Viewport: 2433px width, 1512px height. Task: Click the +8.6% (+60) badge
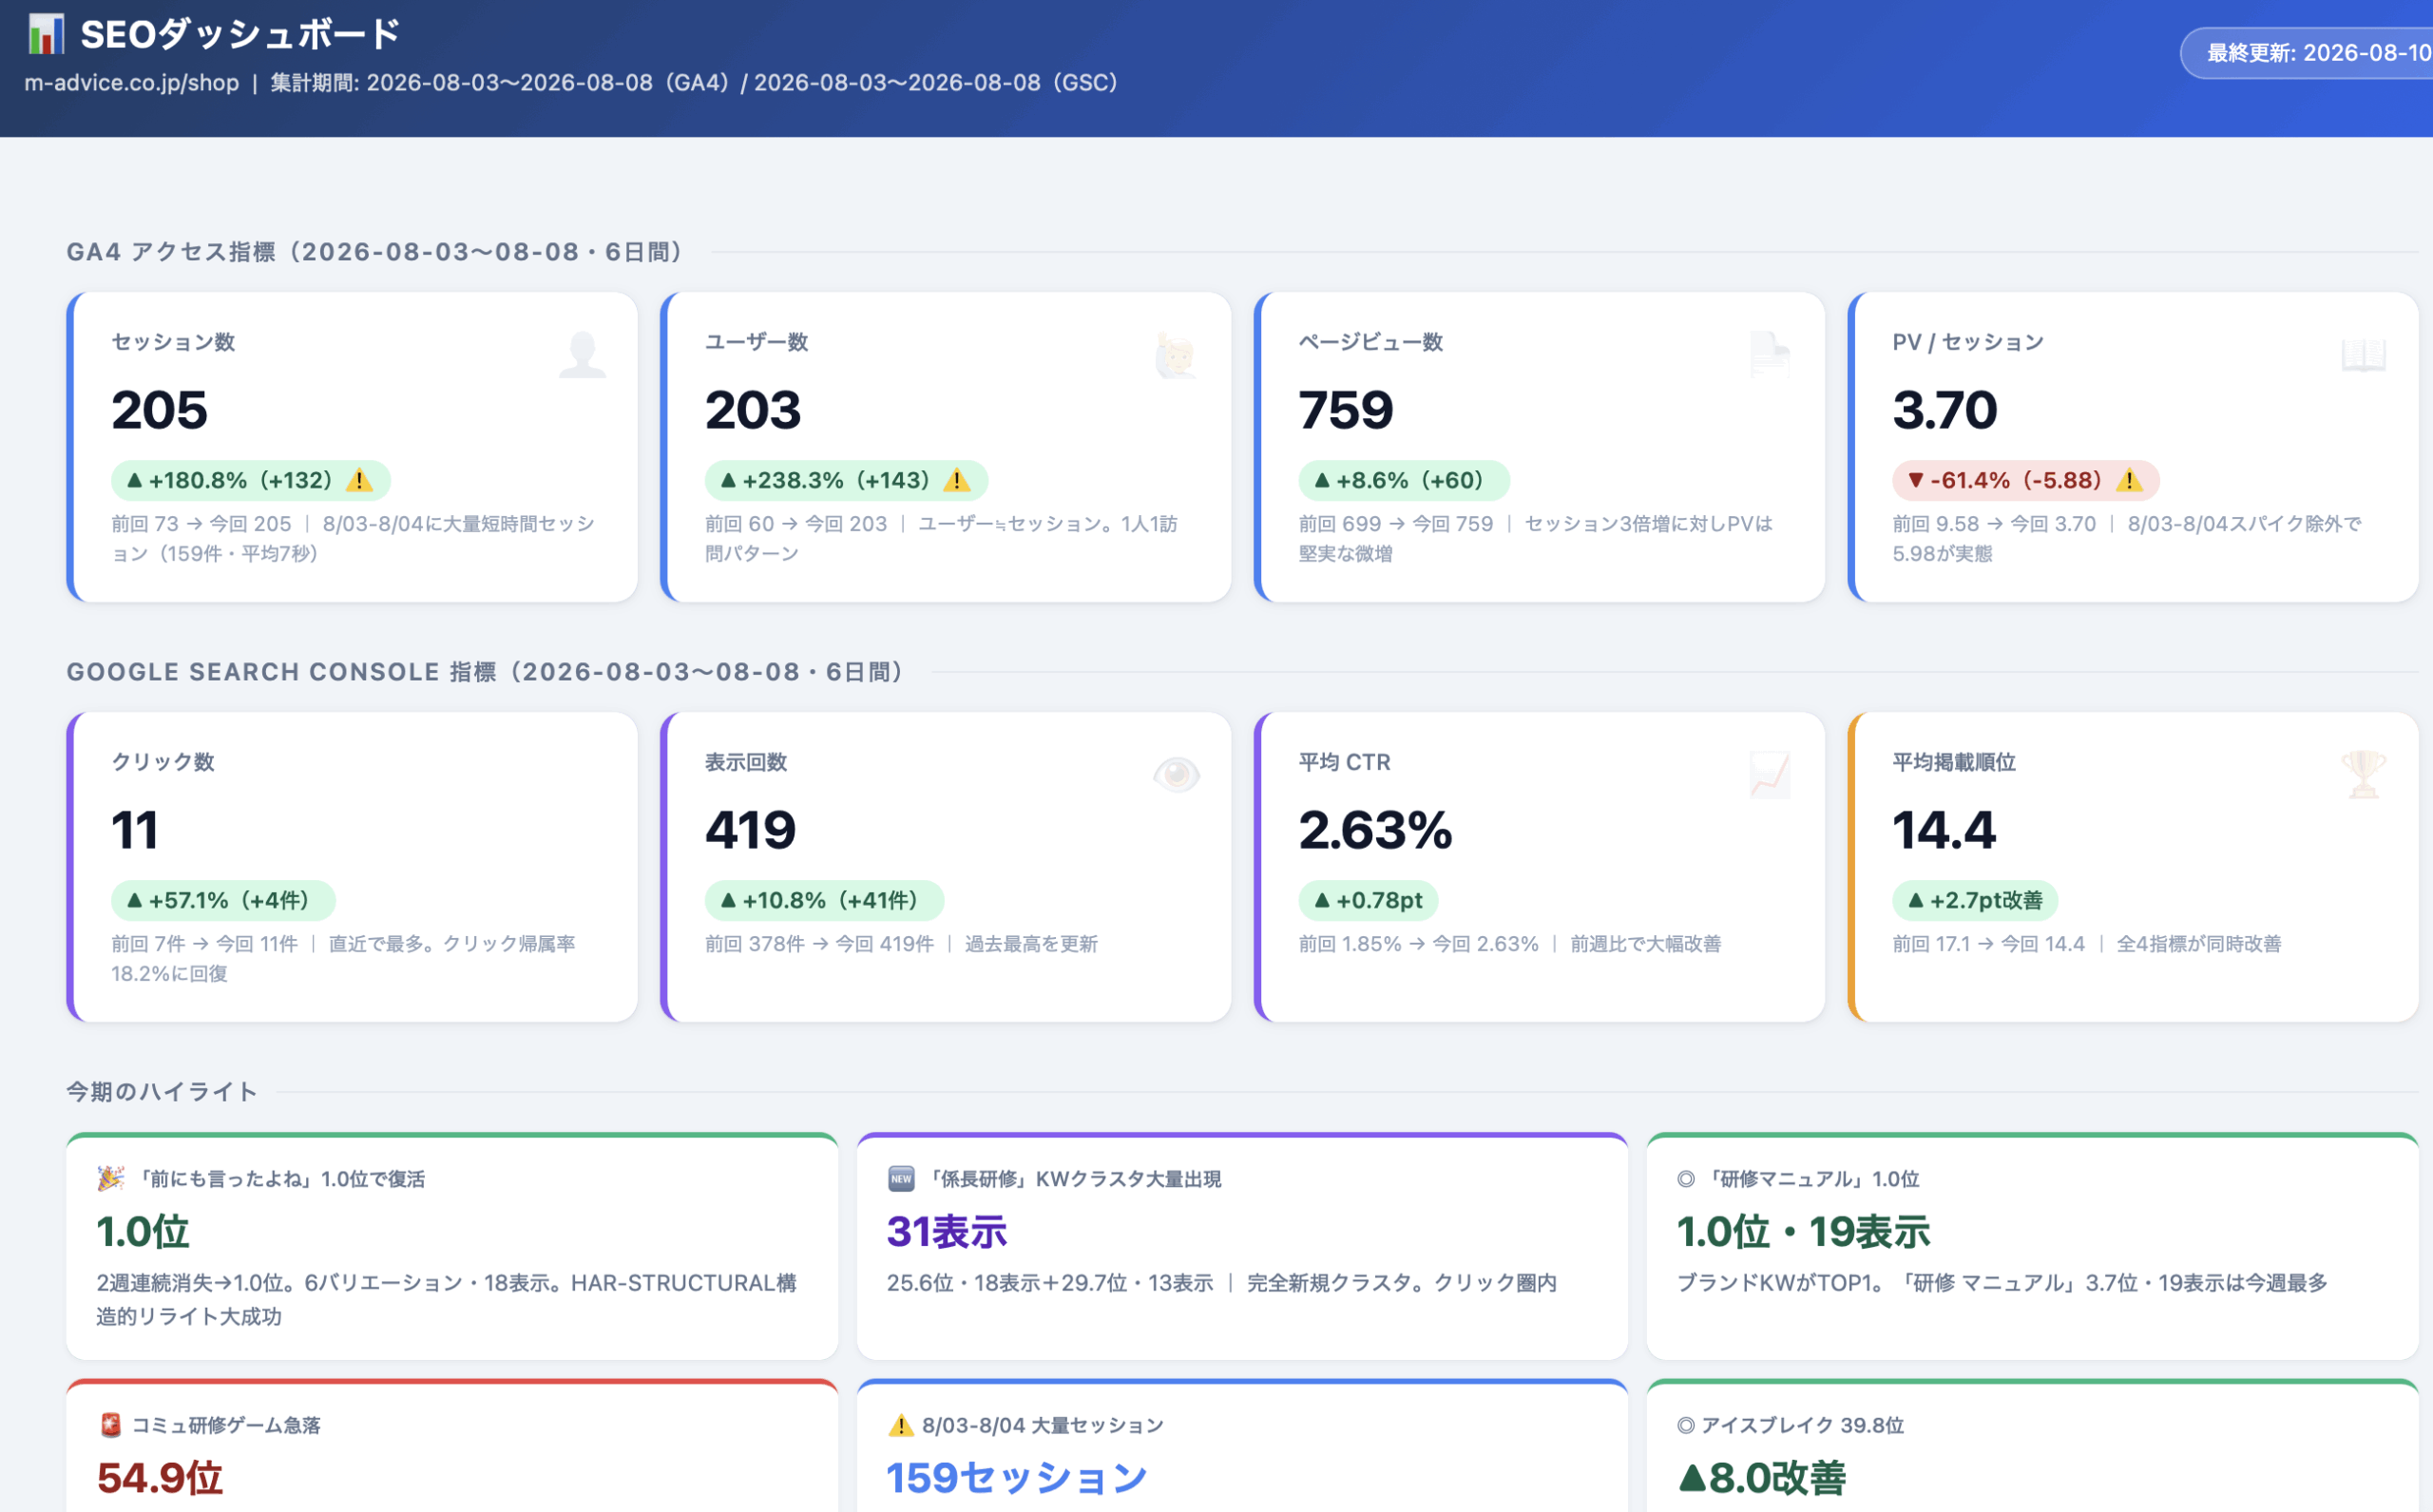pos(1404,480)
